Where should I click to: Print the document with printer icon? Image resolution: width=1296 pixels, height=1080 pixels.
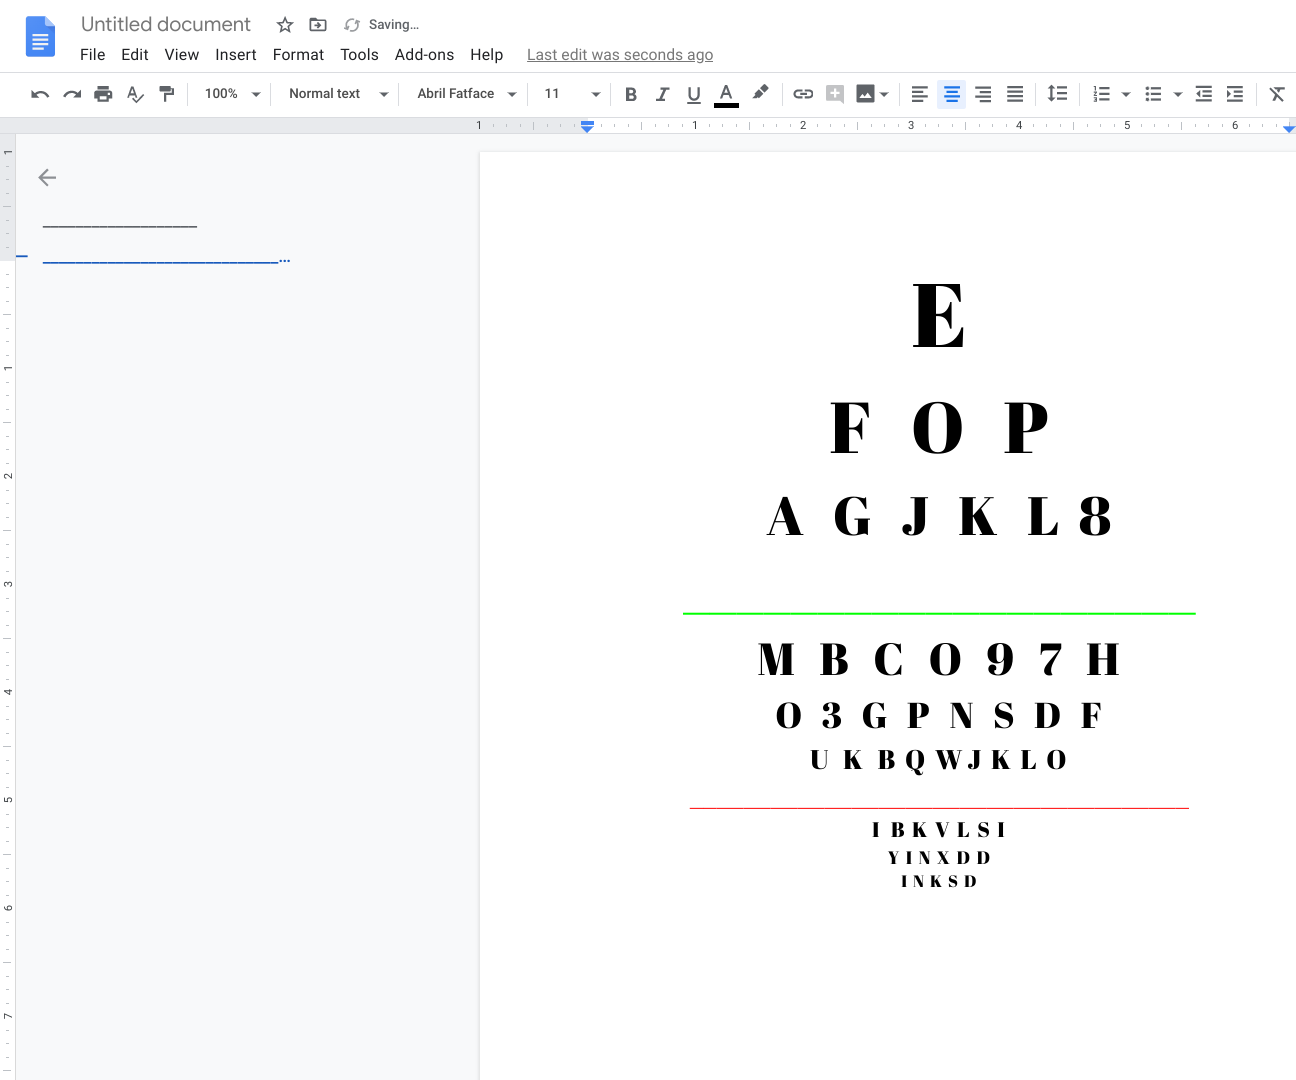pos(103,94)
